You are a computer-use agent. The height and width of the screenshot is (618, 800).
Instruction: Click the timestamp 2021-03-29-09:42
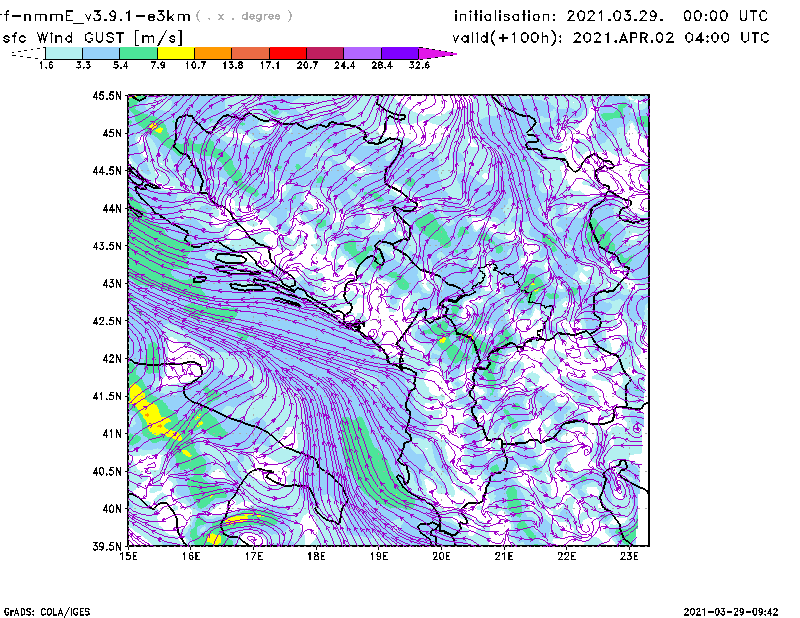tap(731, 611)
